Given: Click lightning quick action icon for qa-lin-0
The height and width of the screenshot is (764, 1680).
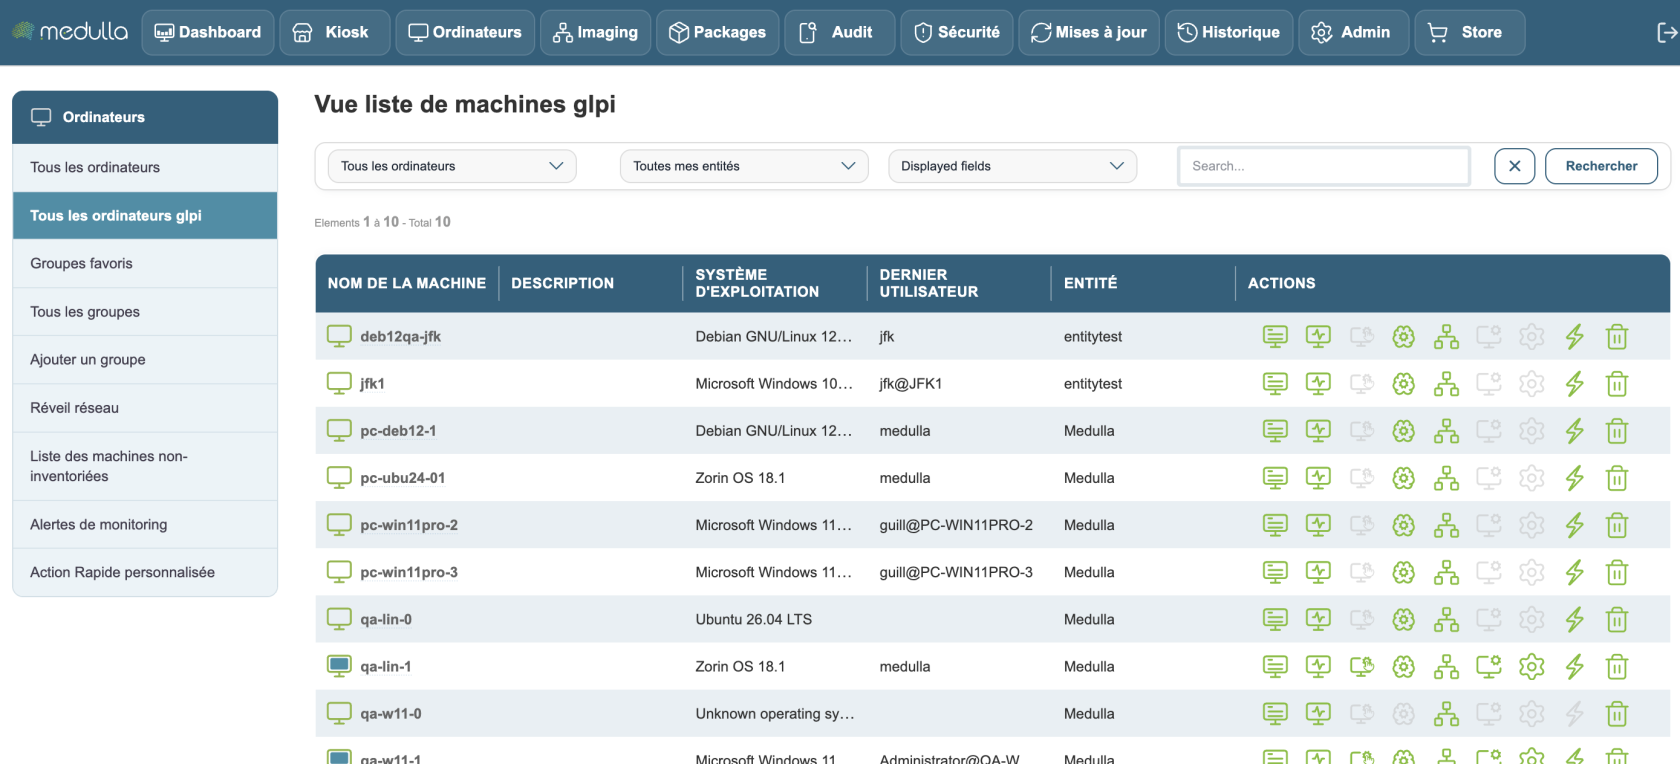Looking at the screenshot, I should pyautogui.click(x=1575, y=620).
